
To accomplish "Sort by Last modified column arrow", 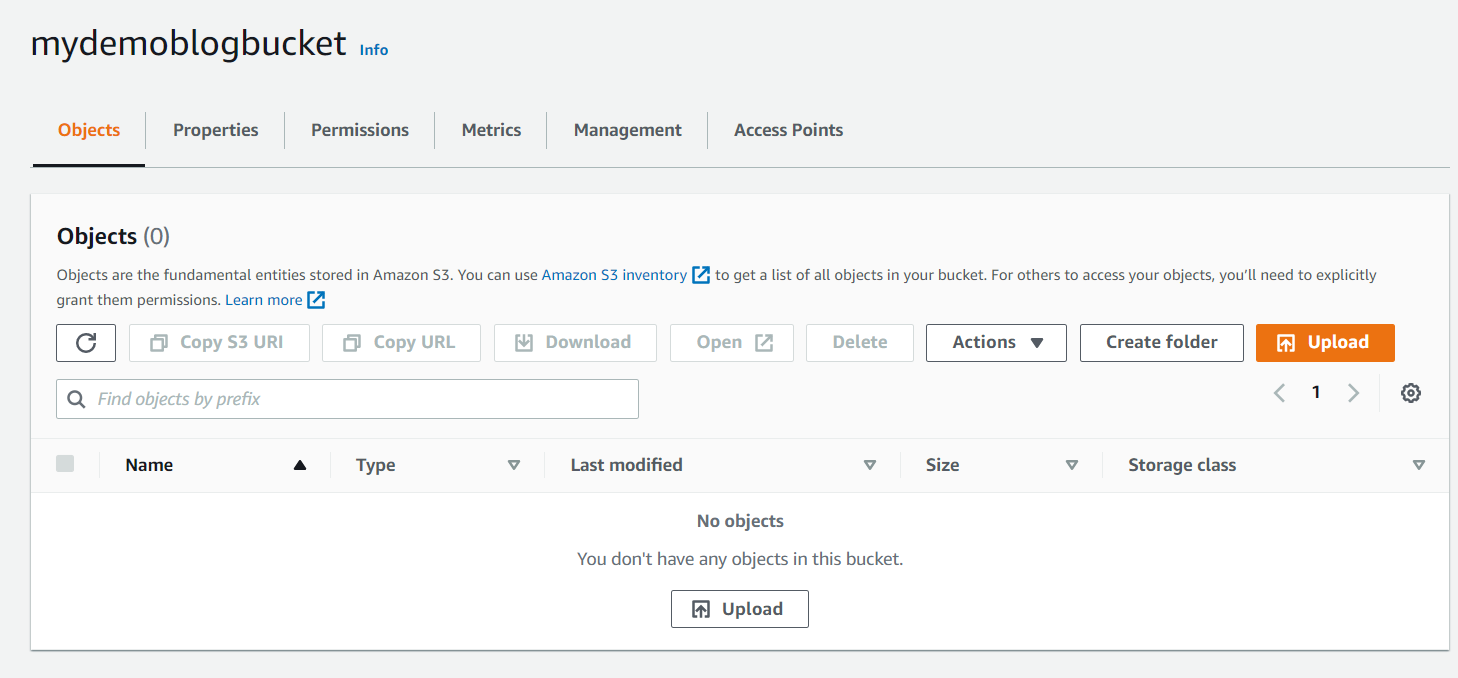I will [870, 465].
